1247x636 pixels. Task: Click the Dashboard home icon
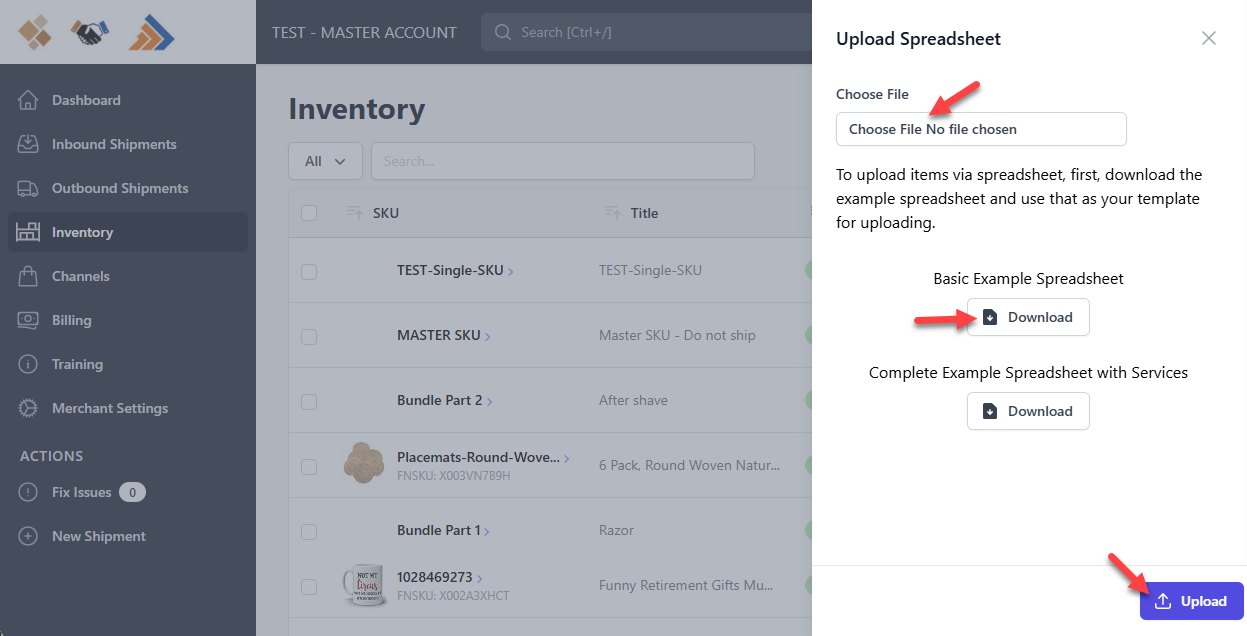[x=28, y=100]
